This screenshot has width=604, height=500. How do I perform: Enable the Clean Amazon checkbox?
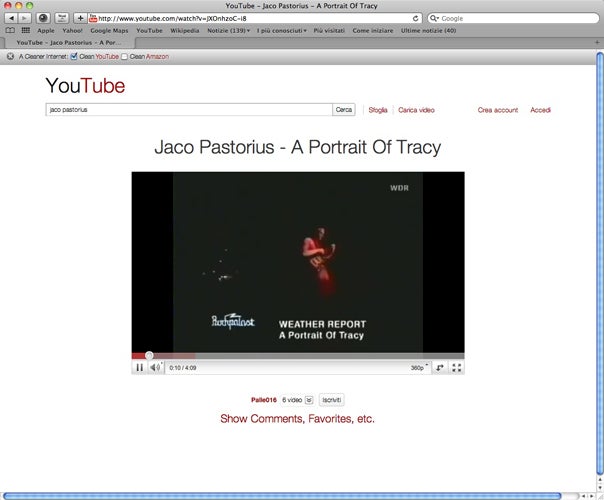coord(125,56)
